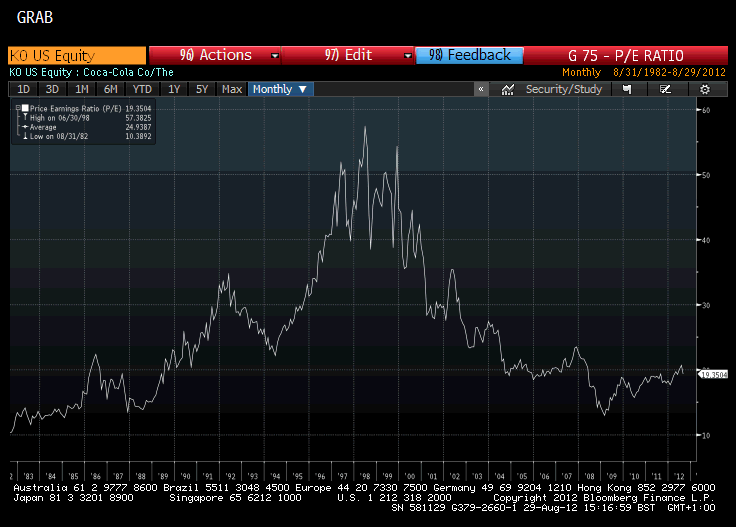The height and width of the screenshot is (527, 736).
Task: Click the edit chart pencil icon
Action: click(666, 89)
